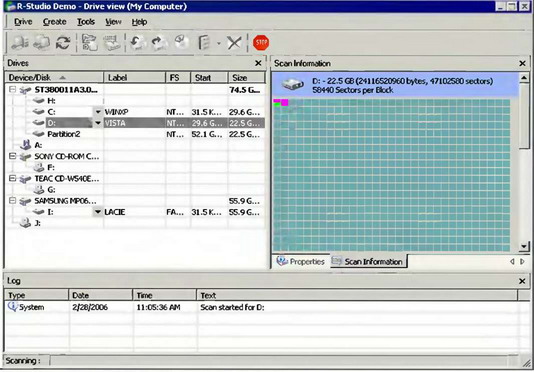Click the Scan drive toolbar icon

[112, 43]
